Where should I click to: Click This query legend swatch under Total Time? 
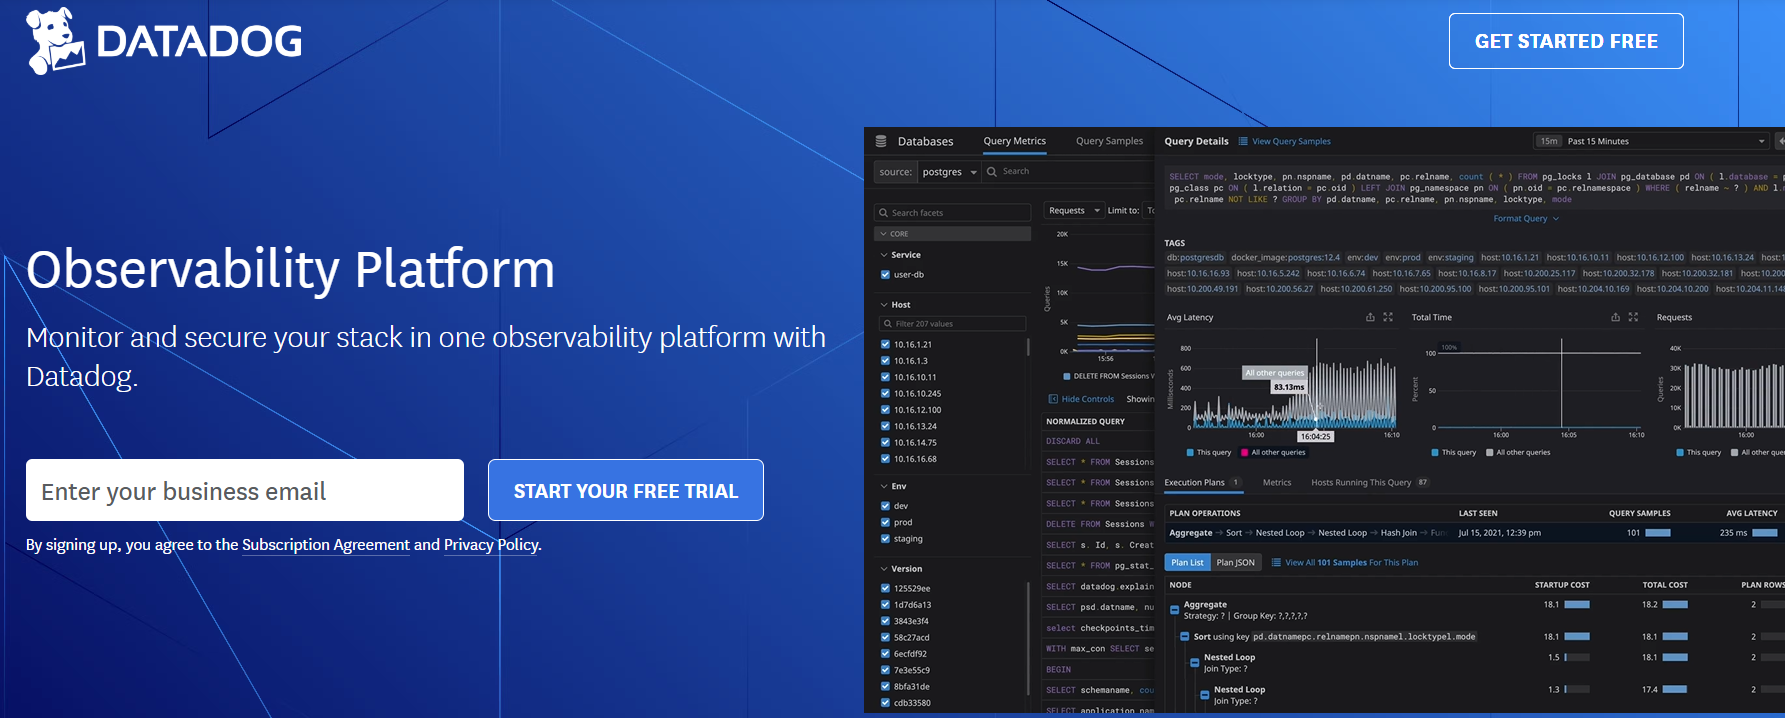1435,452
